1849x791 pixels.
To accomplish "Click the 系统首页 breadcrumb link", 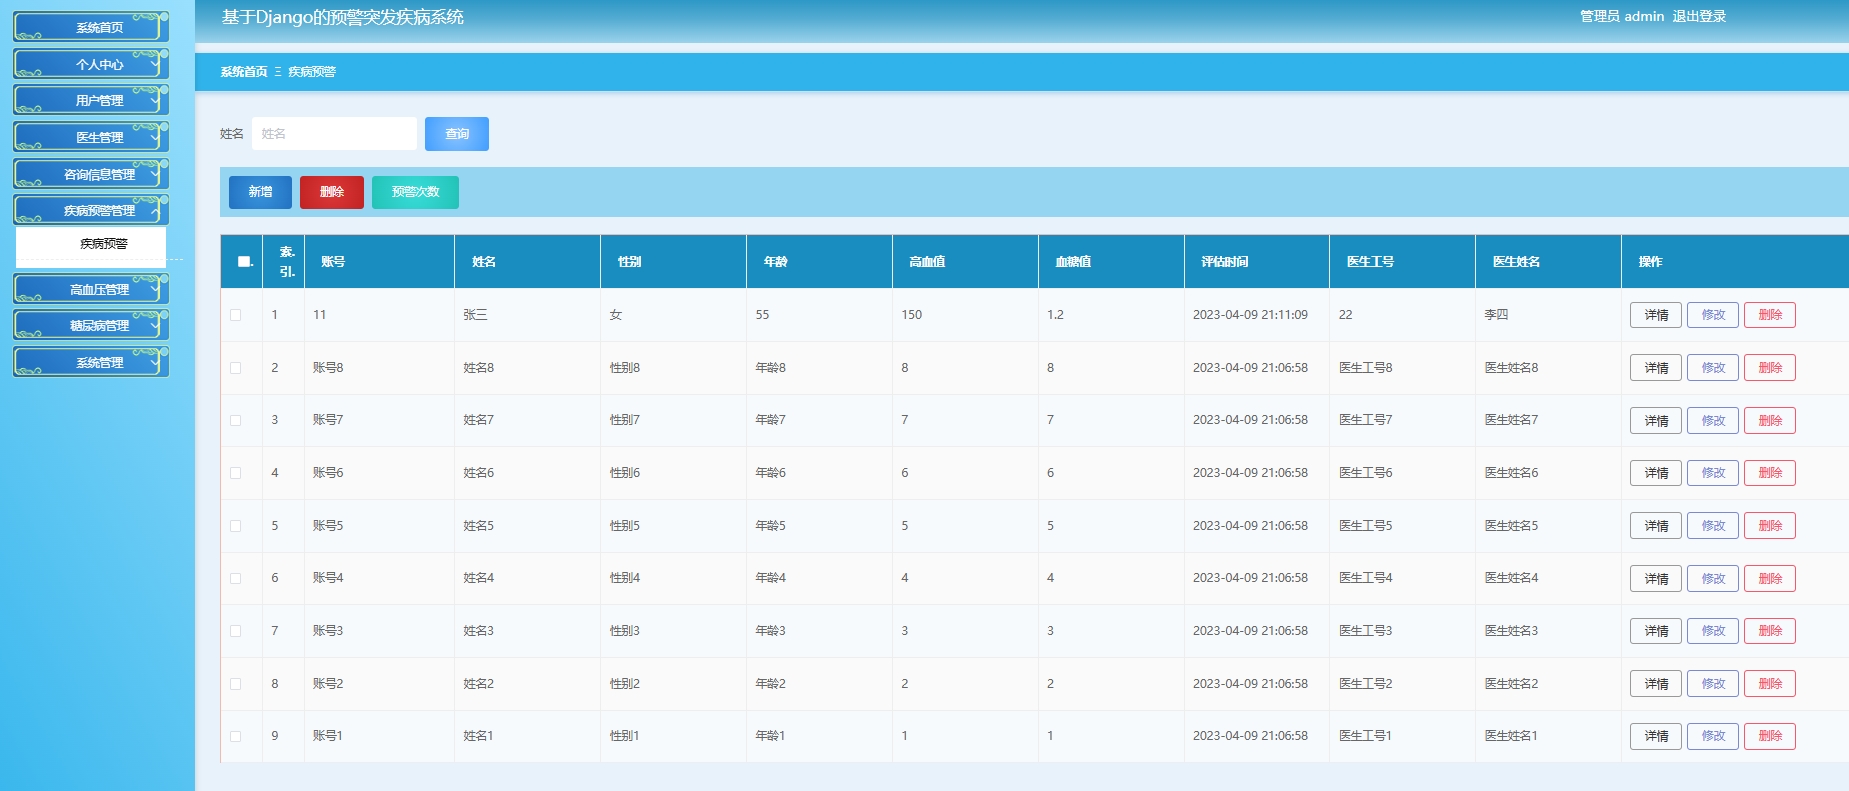I will [244, 72].
